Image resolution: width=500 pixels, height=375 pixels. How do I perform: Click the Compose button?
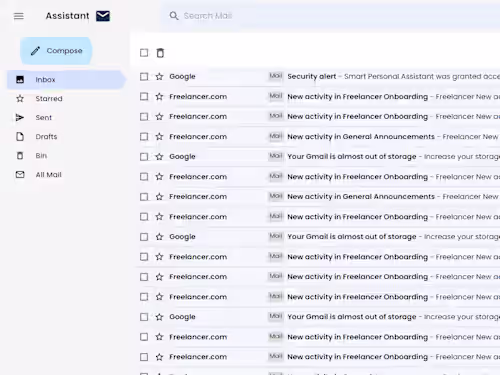(x=56, y=51)
